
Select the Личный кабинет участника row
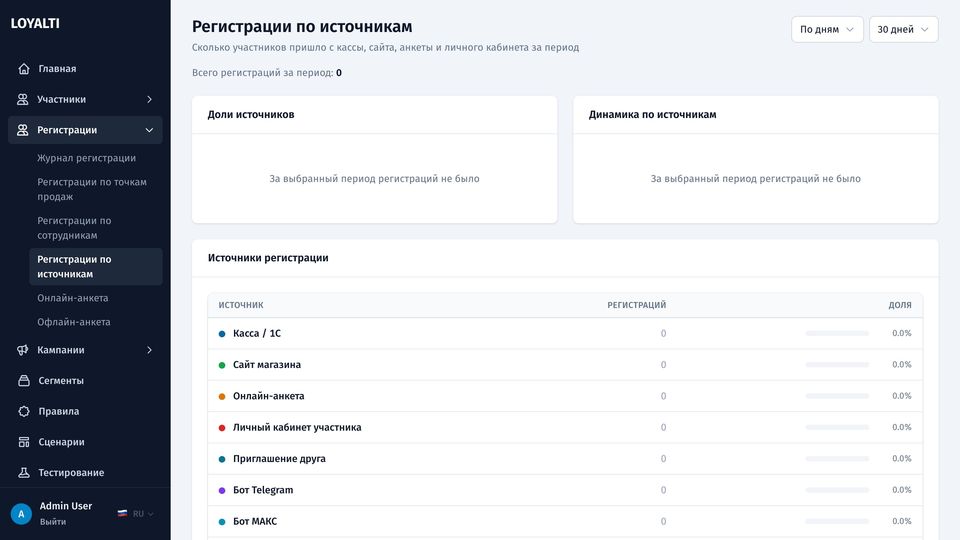(x=564, y=427)
